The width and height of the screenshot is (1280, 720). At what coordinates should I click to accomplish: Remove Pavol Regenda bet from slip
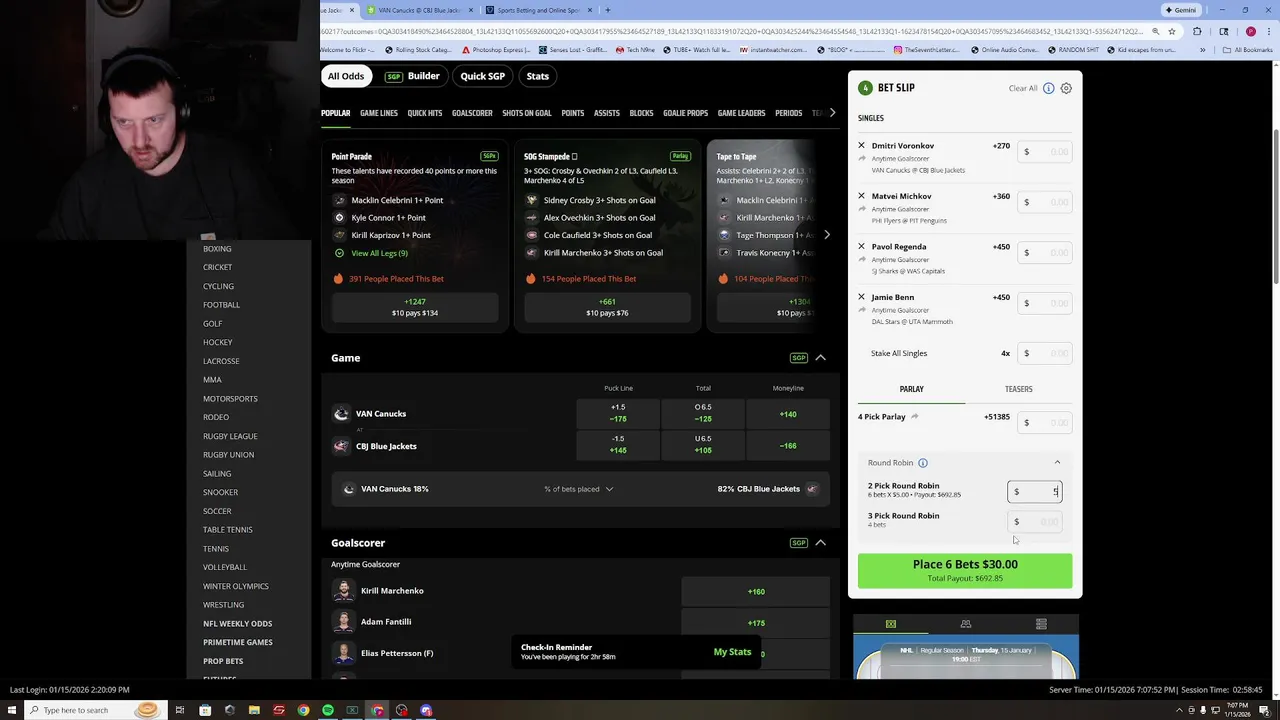(861, 246)
